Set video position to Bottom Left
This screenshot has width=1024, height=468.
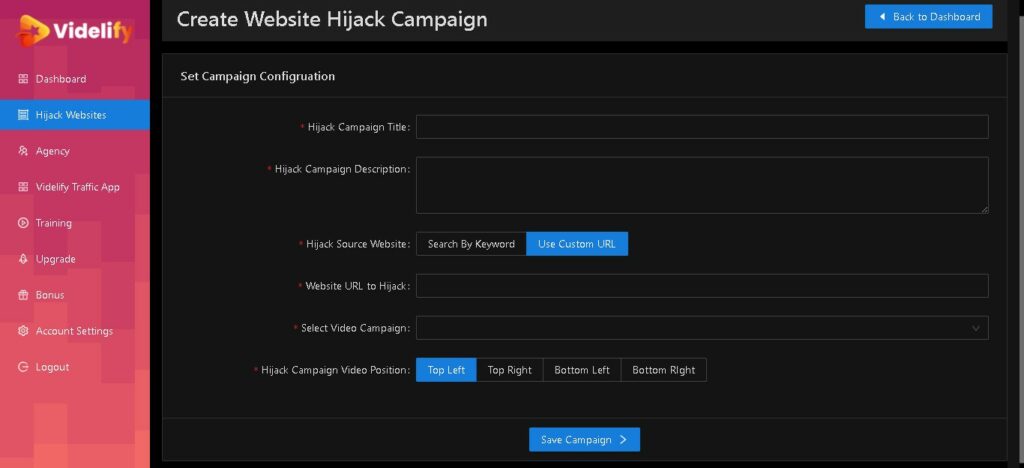point(582,370)
